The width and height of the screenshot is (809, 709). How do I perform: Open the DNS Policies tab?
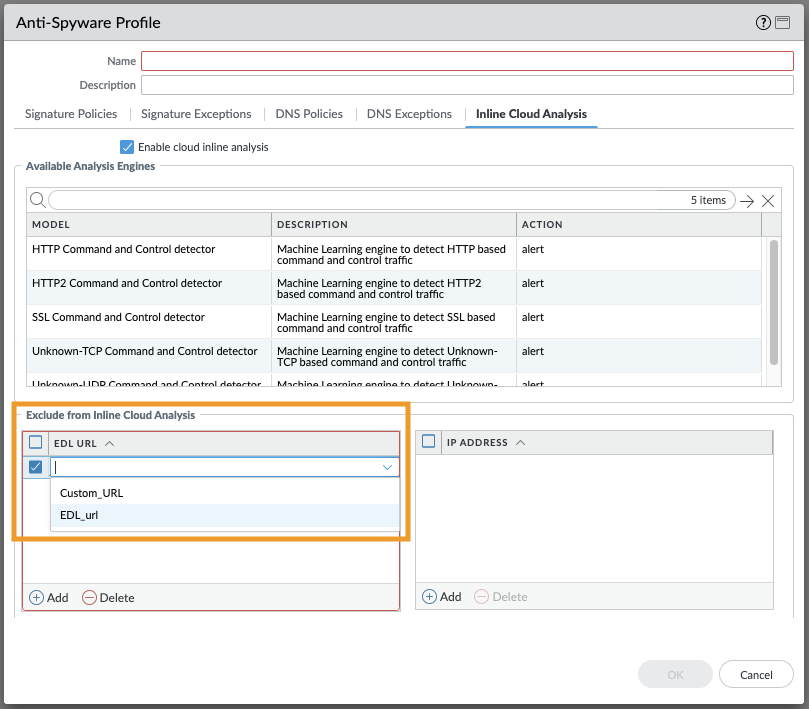[x=309, y=114]
